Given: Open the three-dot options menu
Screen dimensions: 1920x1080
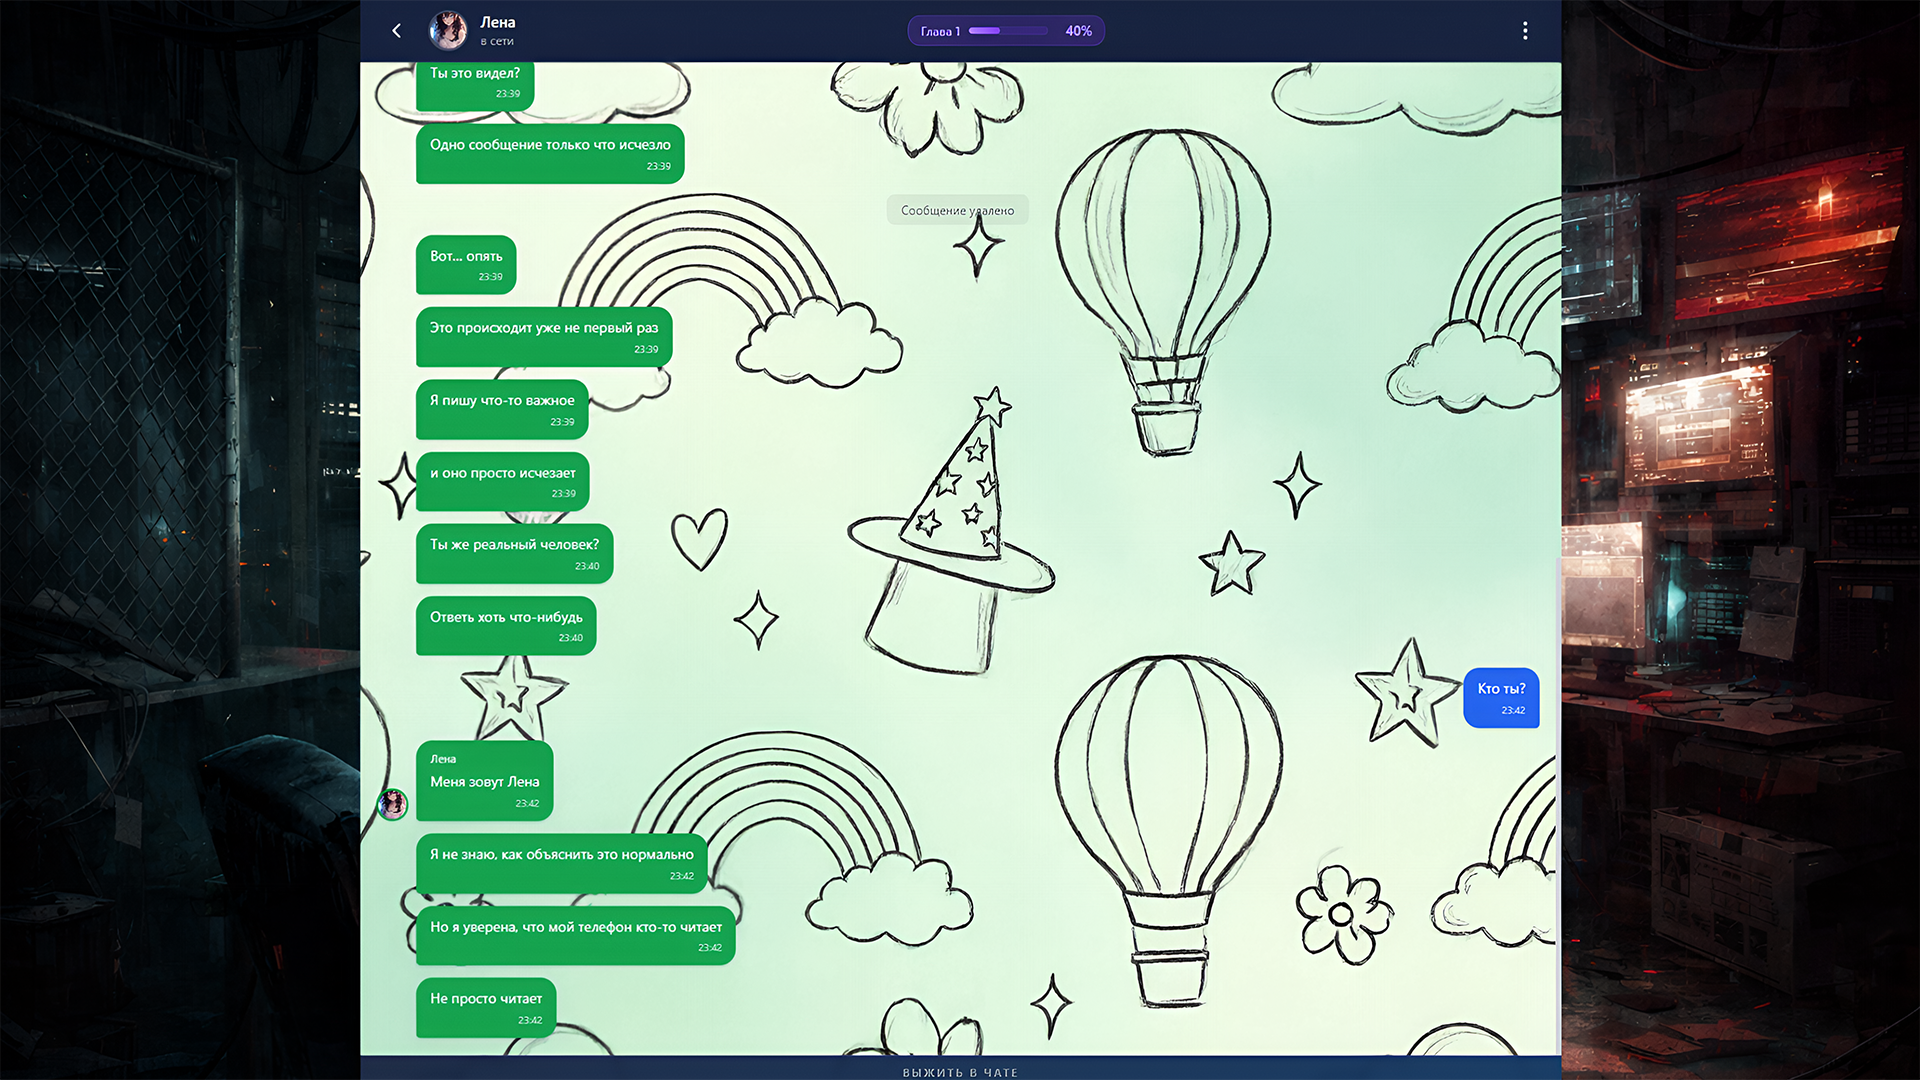Looking at the screenshot, I should (1525, 31).
